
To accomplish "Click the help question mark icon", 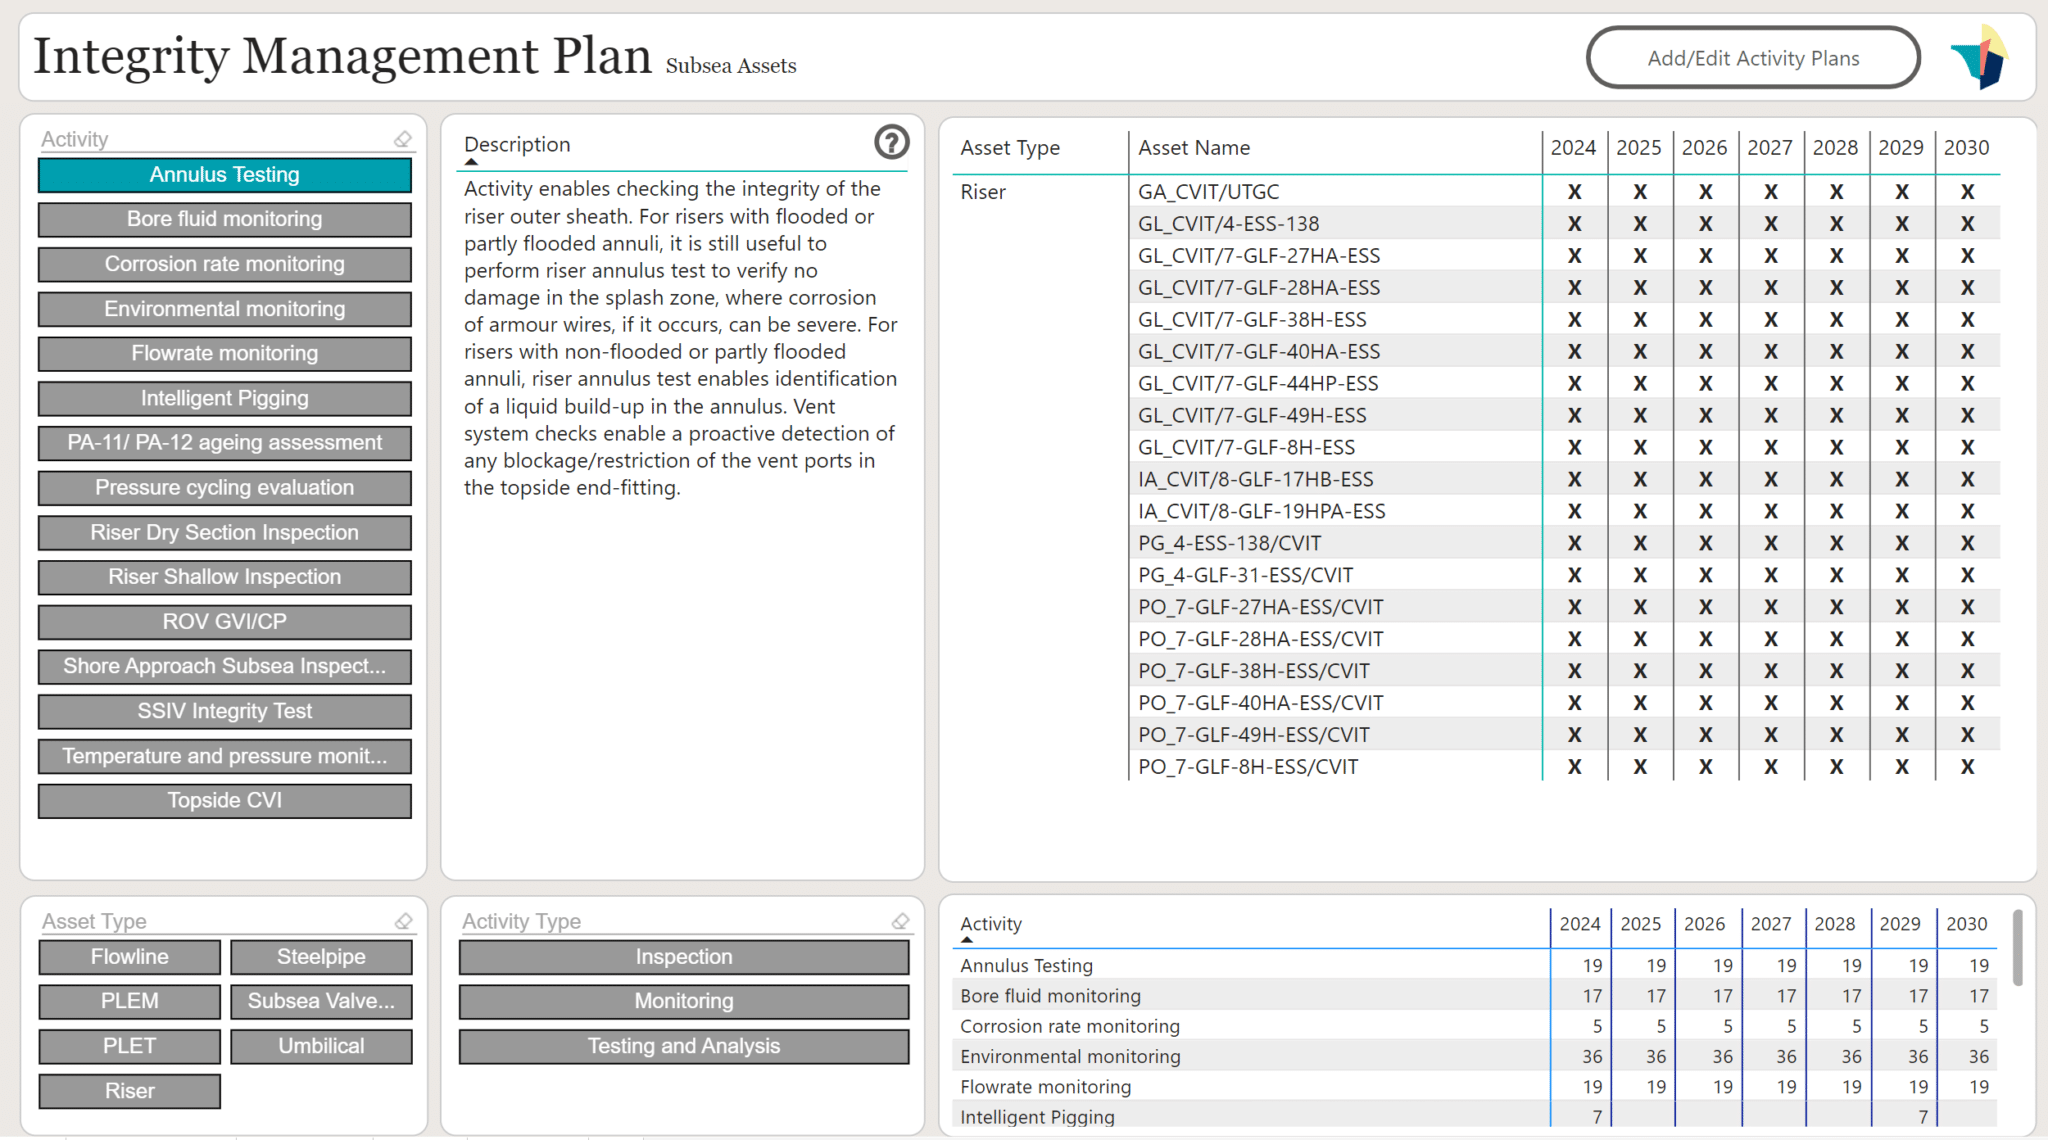I will click(891, 143).
